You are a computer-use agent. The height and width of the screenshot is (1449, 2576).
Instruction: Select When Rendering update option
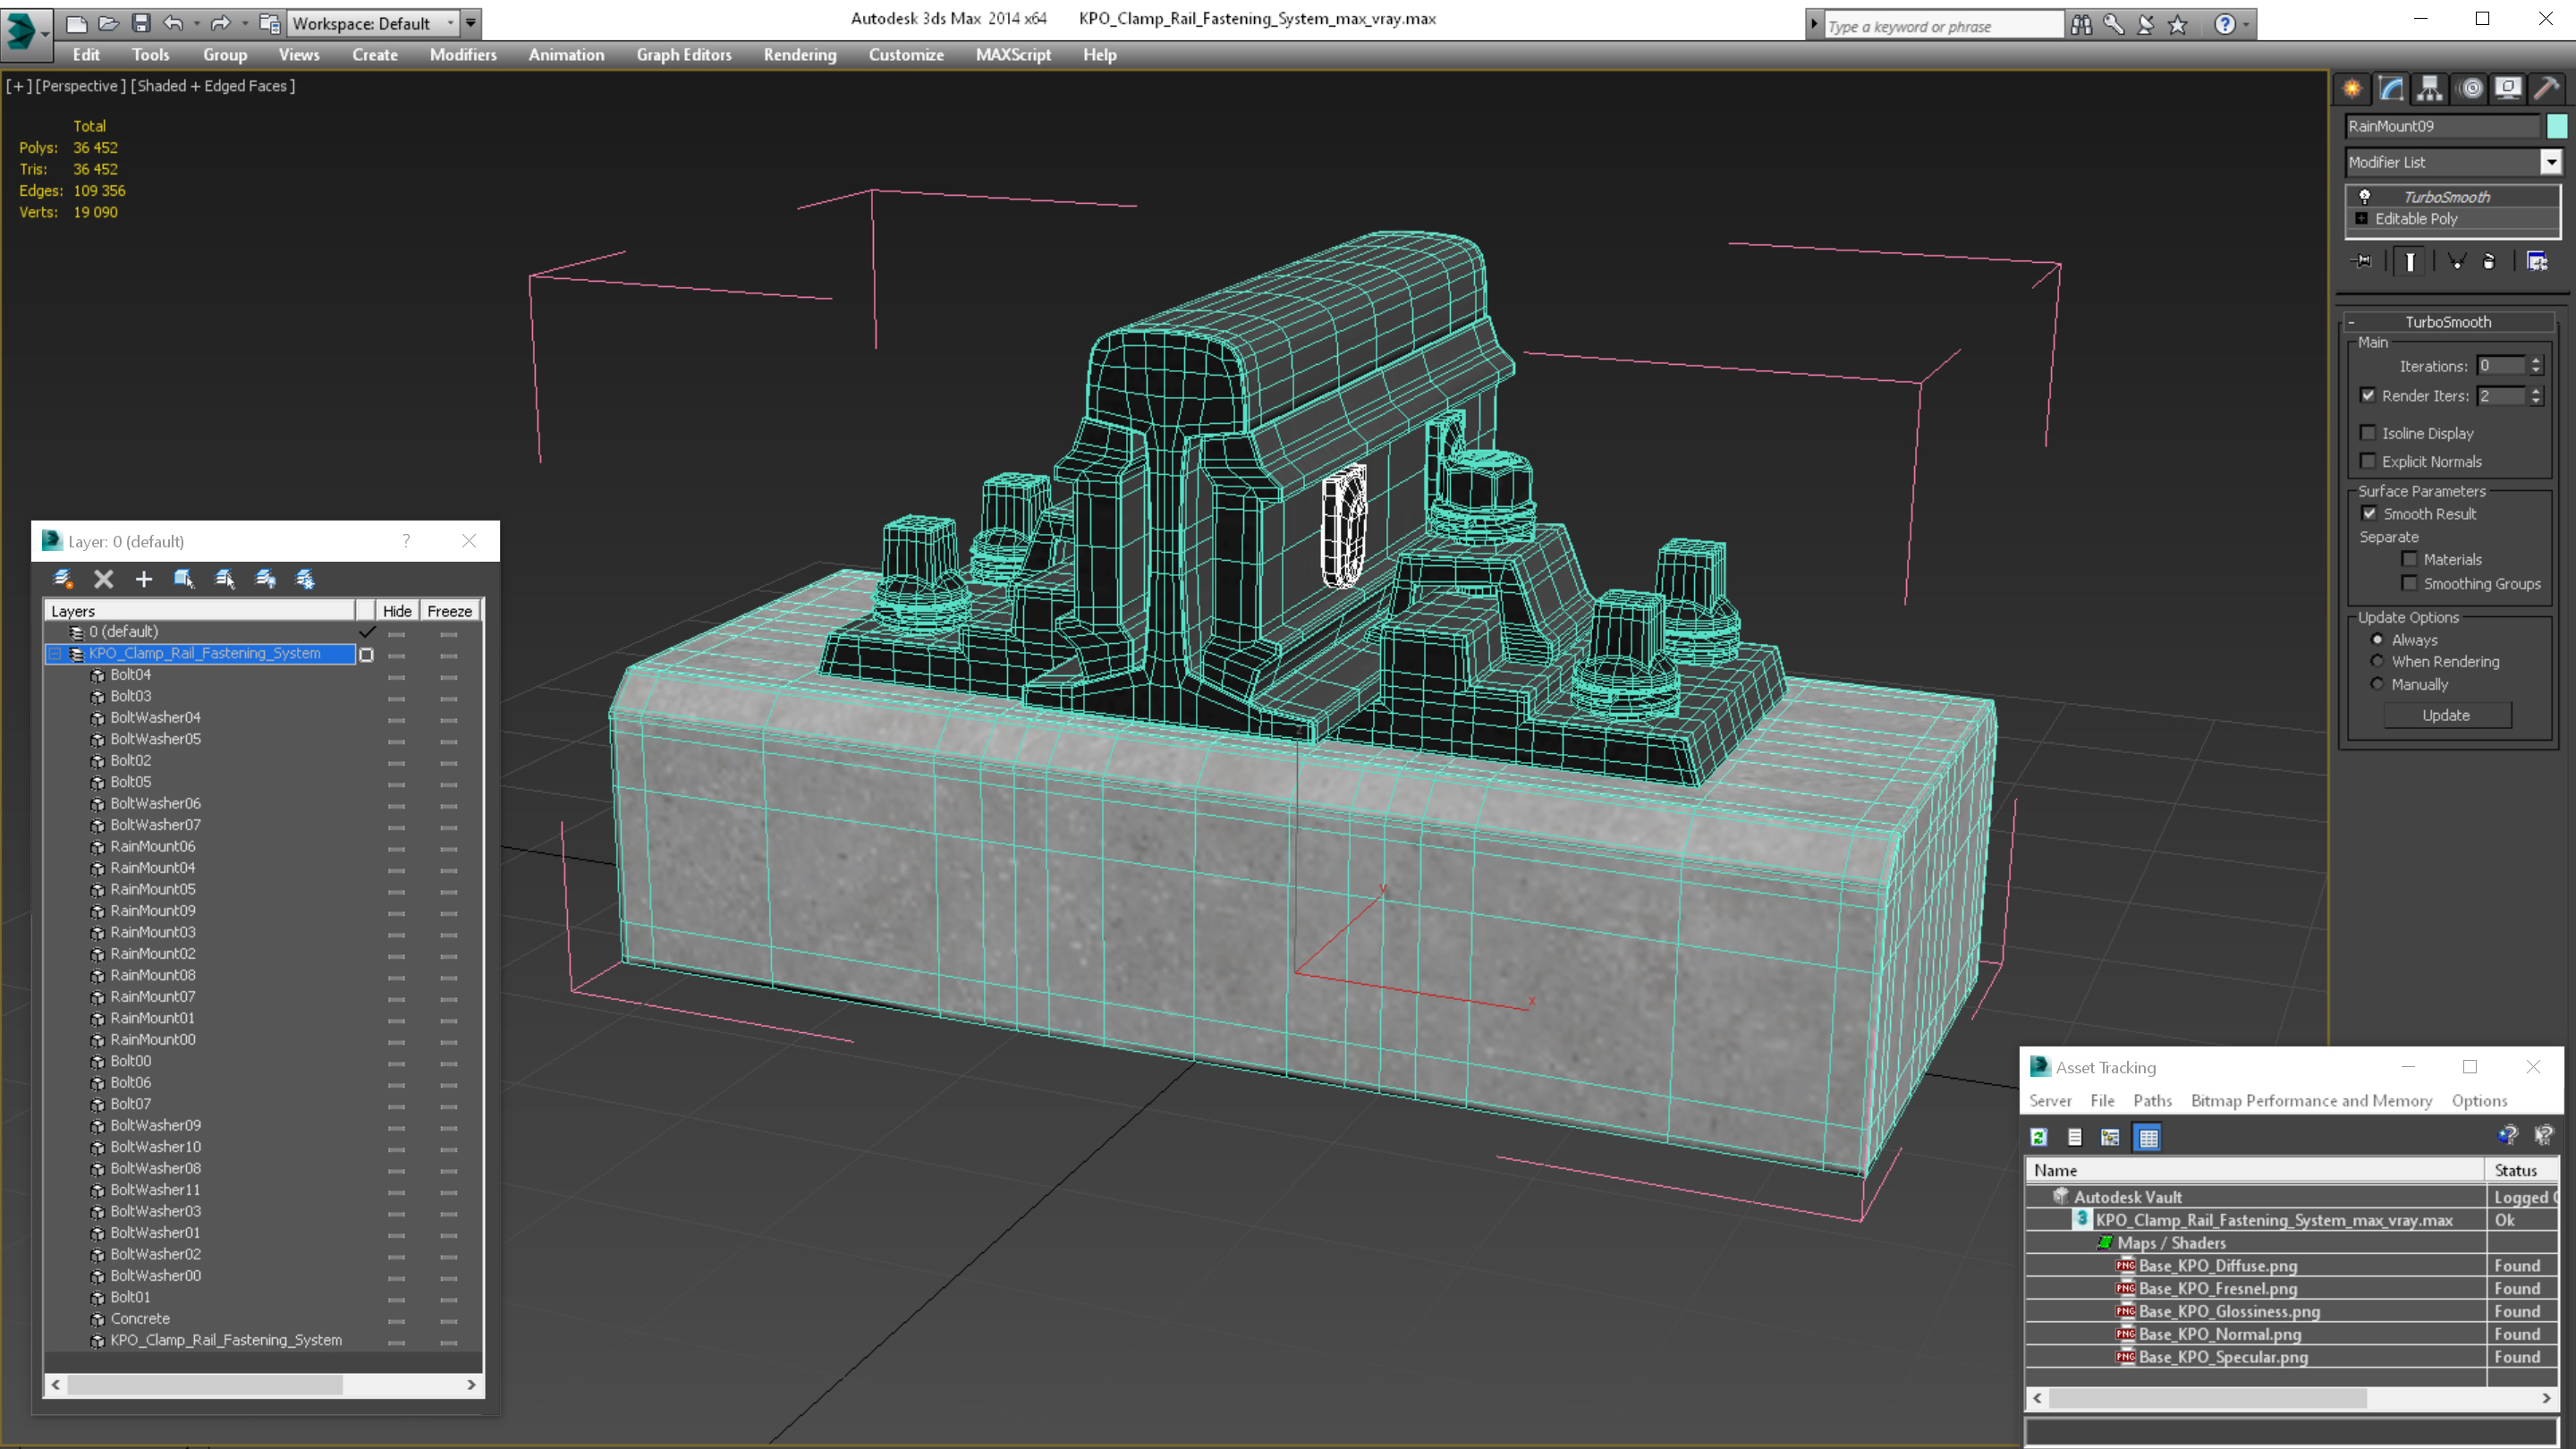pyautogui.click(x=2377, y=661)
